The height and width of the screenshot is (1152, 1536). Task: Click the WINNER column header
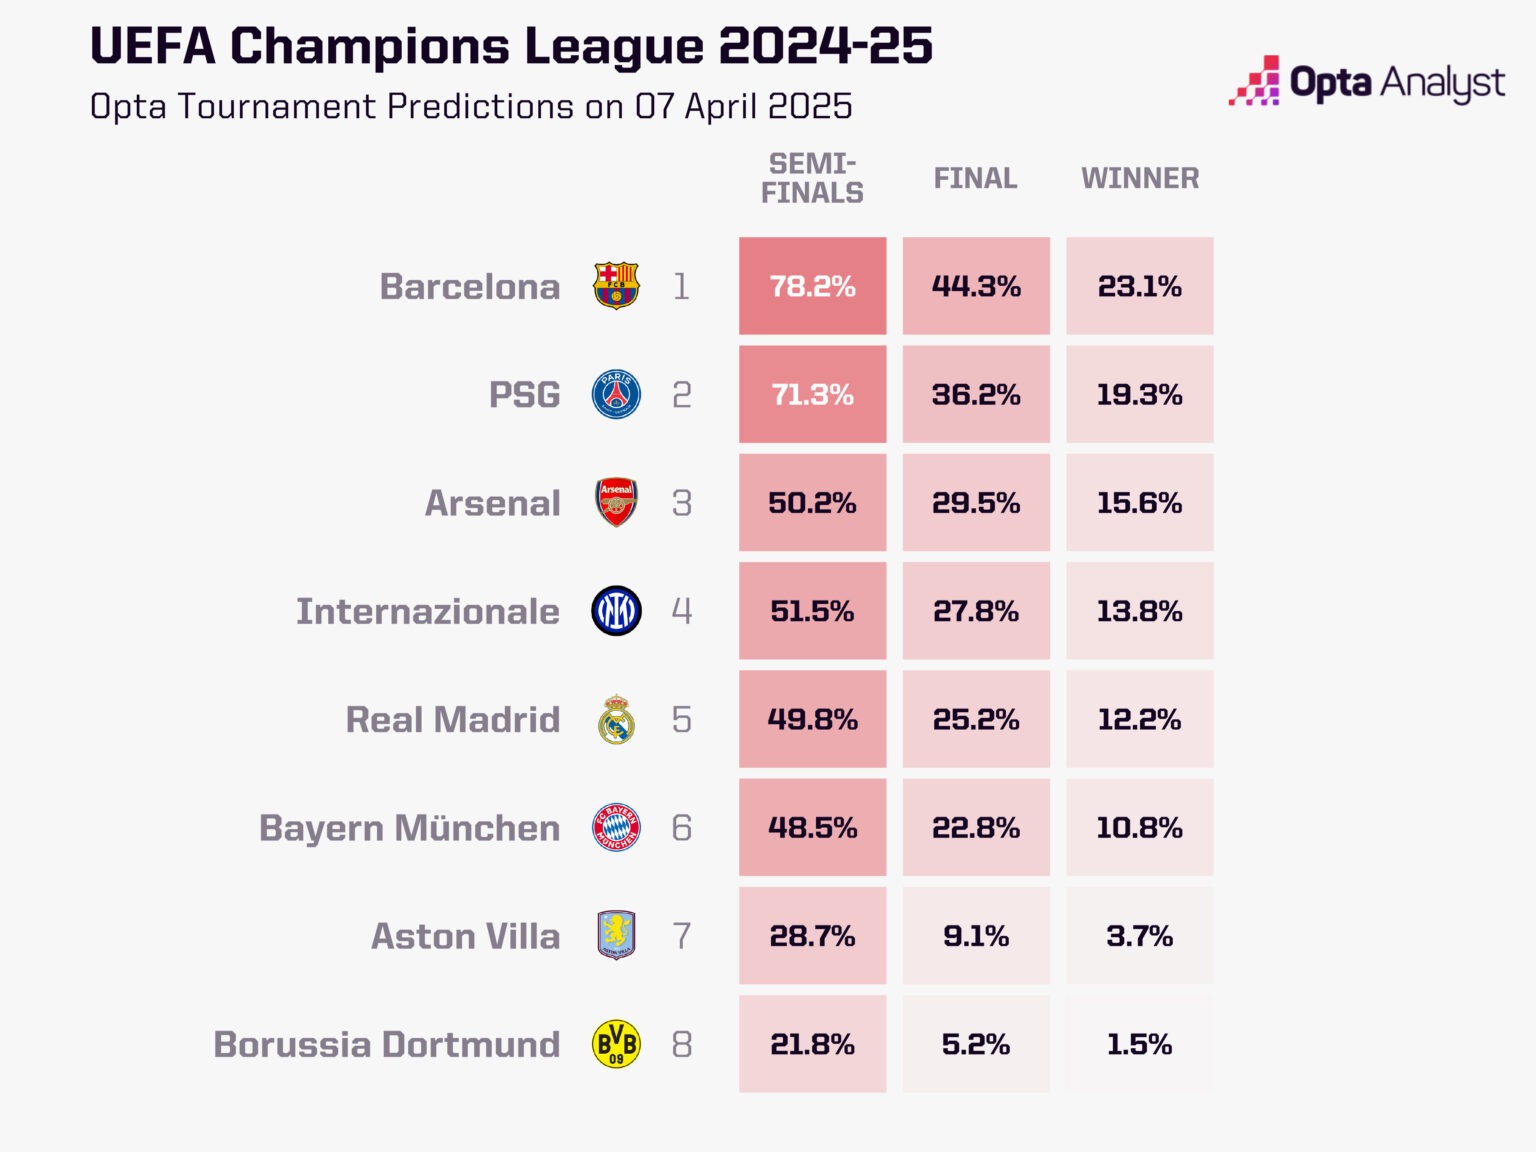pos(1140,178)
